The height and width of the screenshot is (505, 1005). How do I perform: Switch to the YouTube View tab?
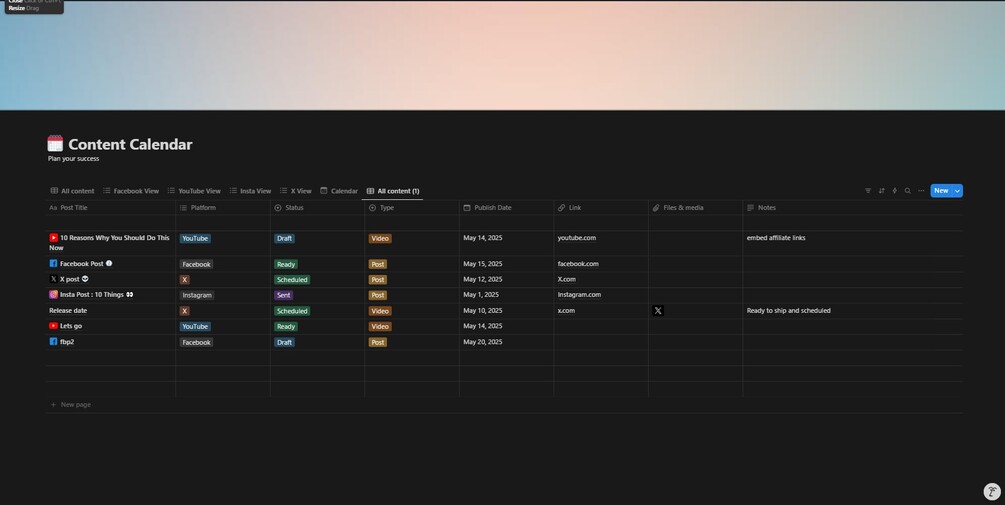pos(194,191)
